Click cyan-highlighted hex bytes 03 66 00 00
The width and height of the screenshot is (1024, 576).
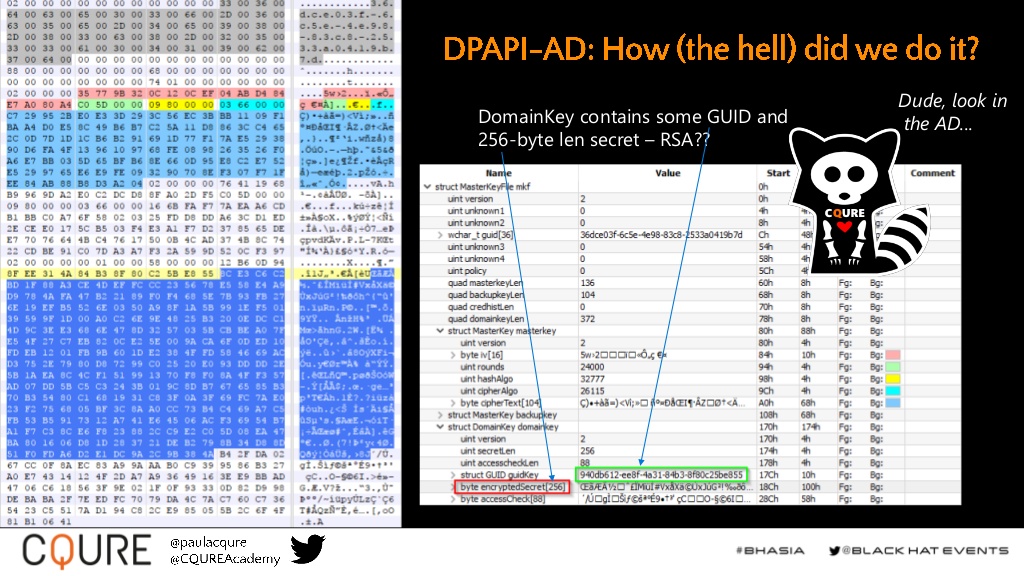pos(252,104)
